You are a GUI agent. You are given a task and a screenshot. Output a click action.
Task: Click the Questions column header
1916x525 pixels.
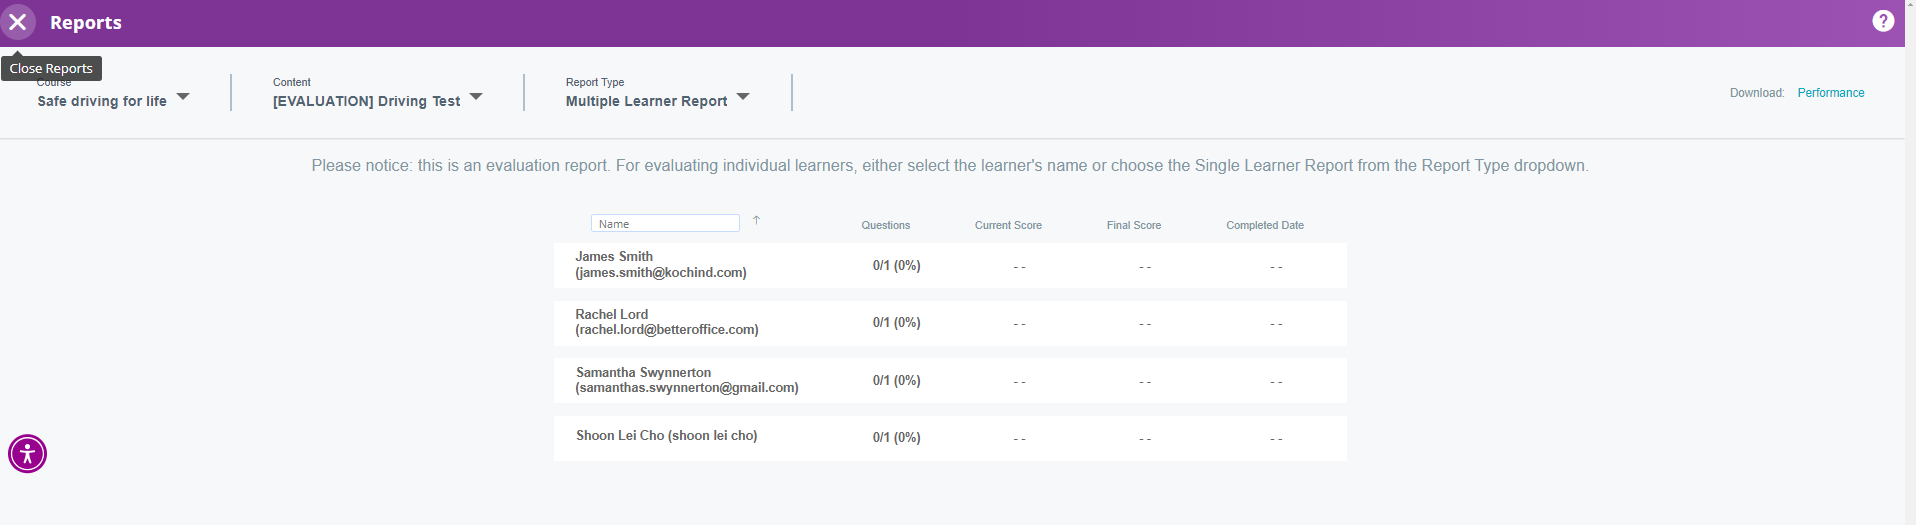(x=885, y=226)
